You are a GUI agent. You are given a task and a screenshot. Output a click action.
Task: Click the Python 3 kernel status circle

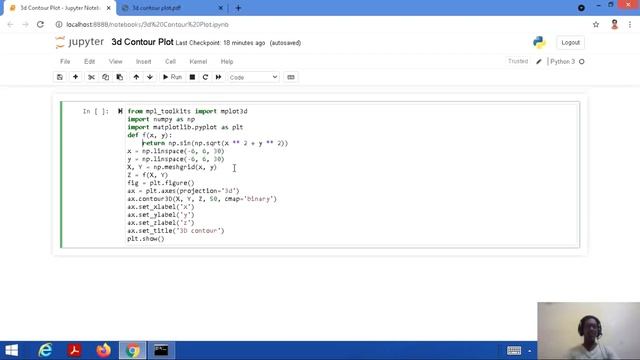(582, 62)
